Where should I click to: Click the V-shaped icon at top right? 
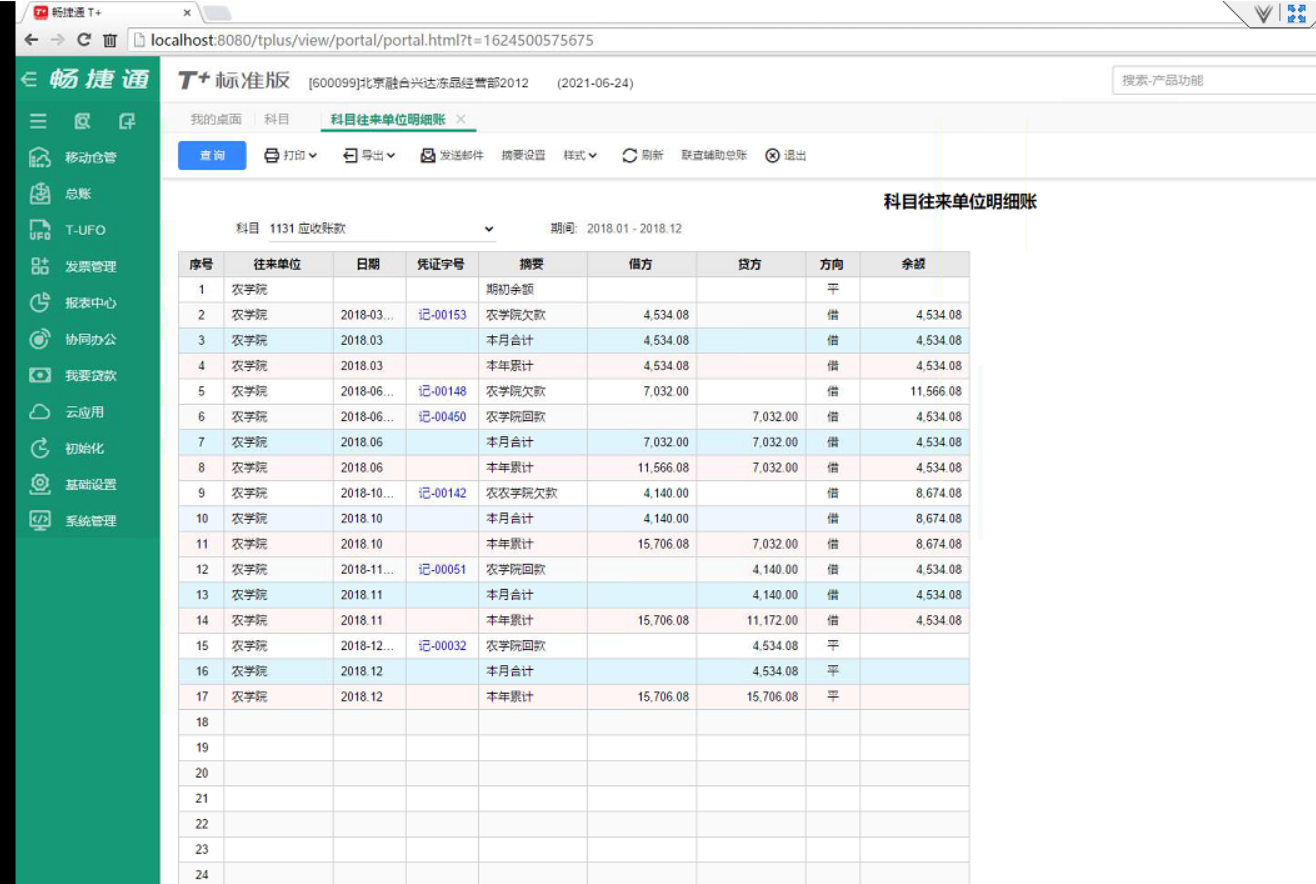click(x=1264, y=13)
